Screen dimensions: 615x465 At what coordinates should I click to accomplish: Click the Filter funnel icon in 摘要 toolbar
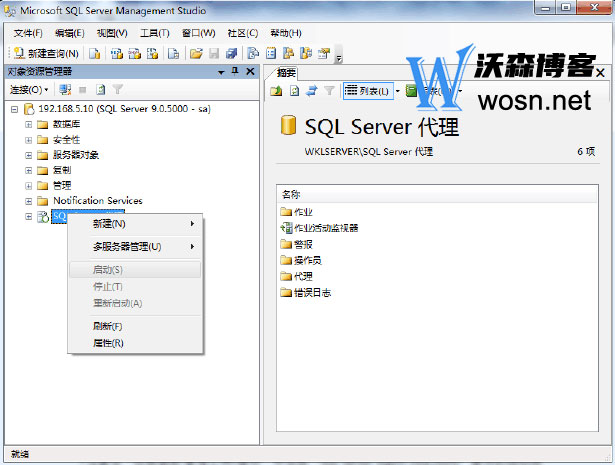coord(329,91)
